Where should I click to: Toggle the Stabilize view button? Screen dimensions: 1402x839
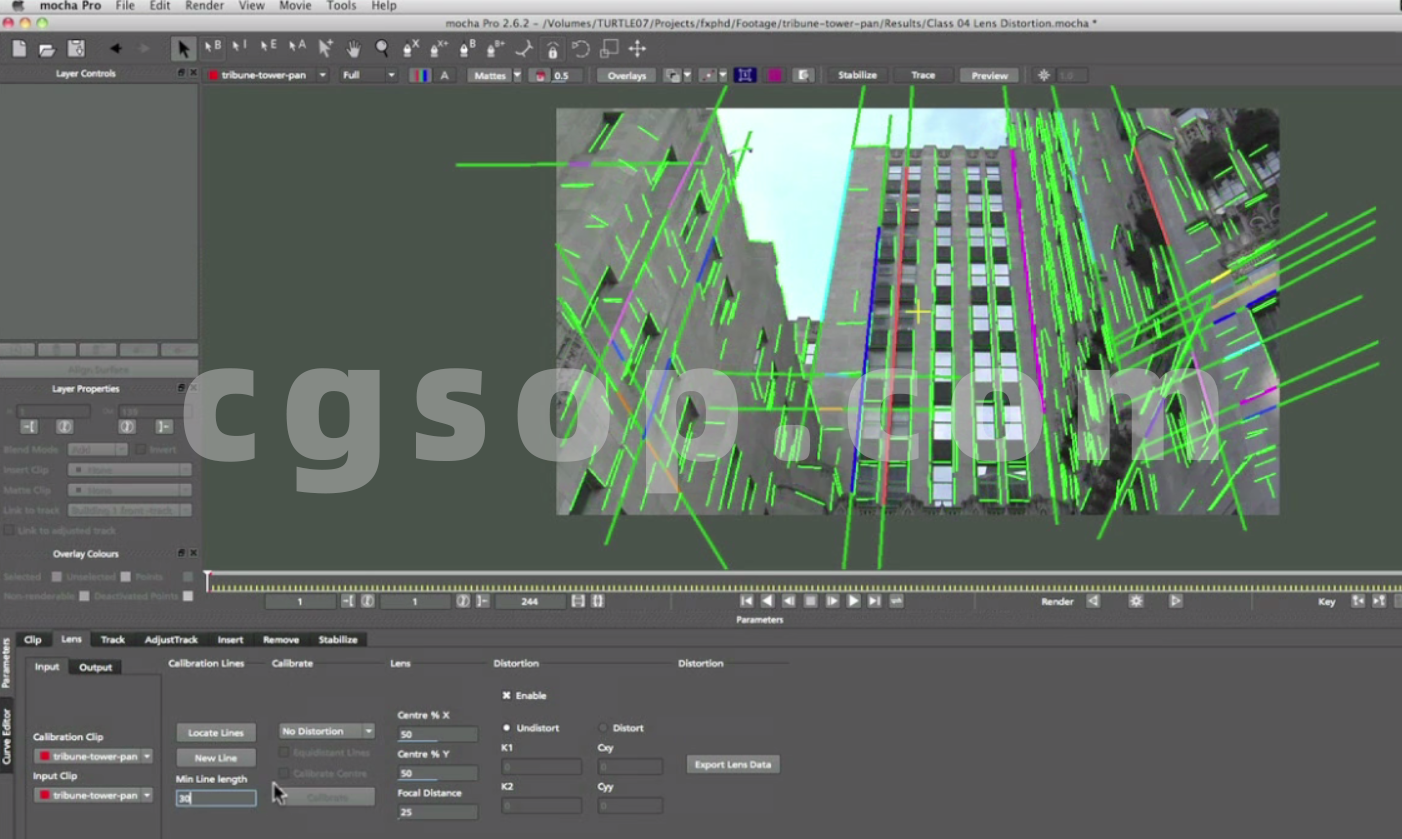click(x=857, y=75)
